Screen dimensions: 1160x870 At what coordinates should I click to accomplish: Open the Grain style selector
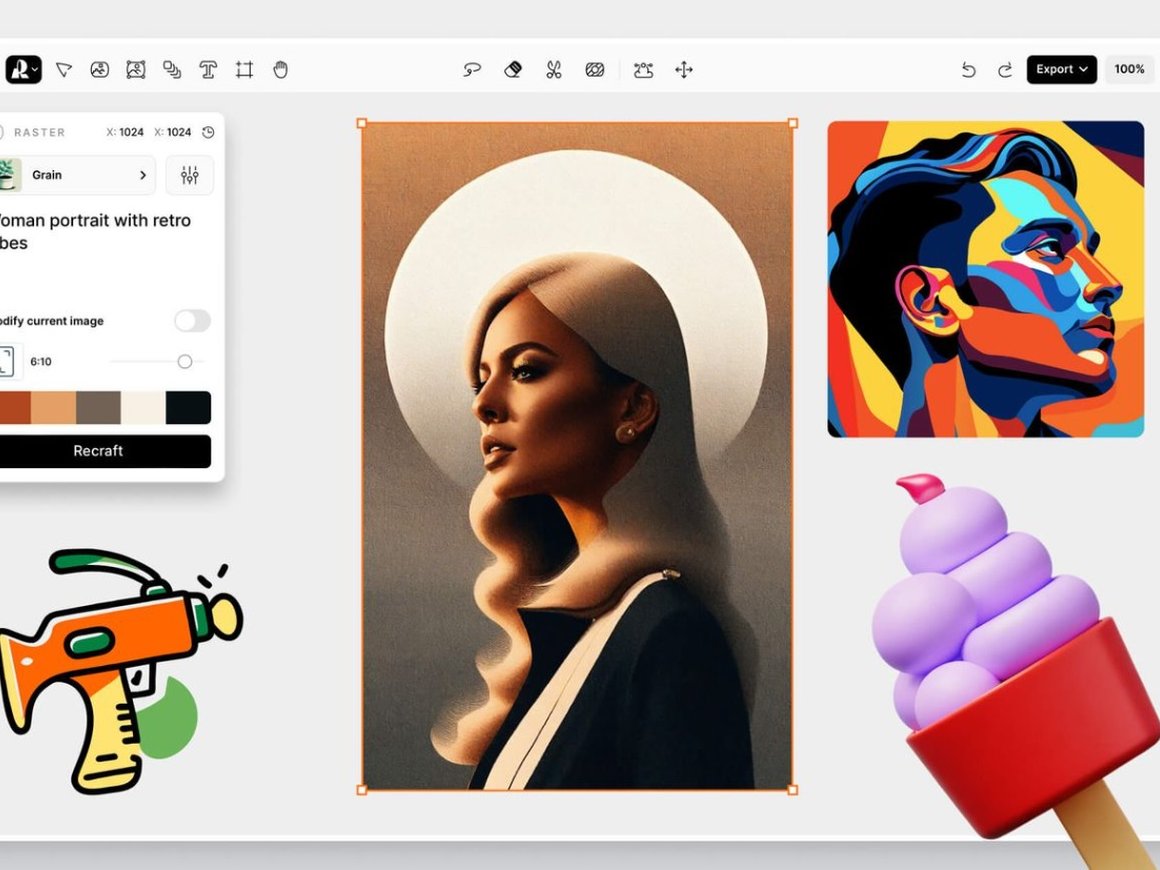point(78,175)
